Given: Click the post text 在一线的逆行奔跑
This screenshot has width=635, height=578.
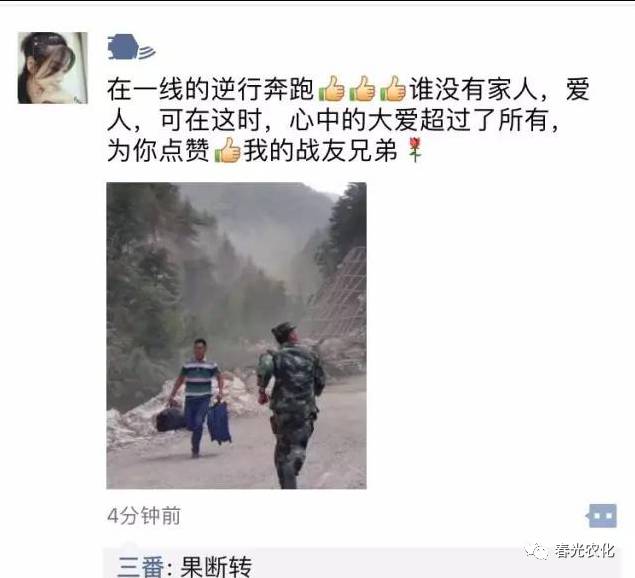Looking at the screenshot, I should [x=211, y=89].
